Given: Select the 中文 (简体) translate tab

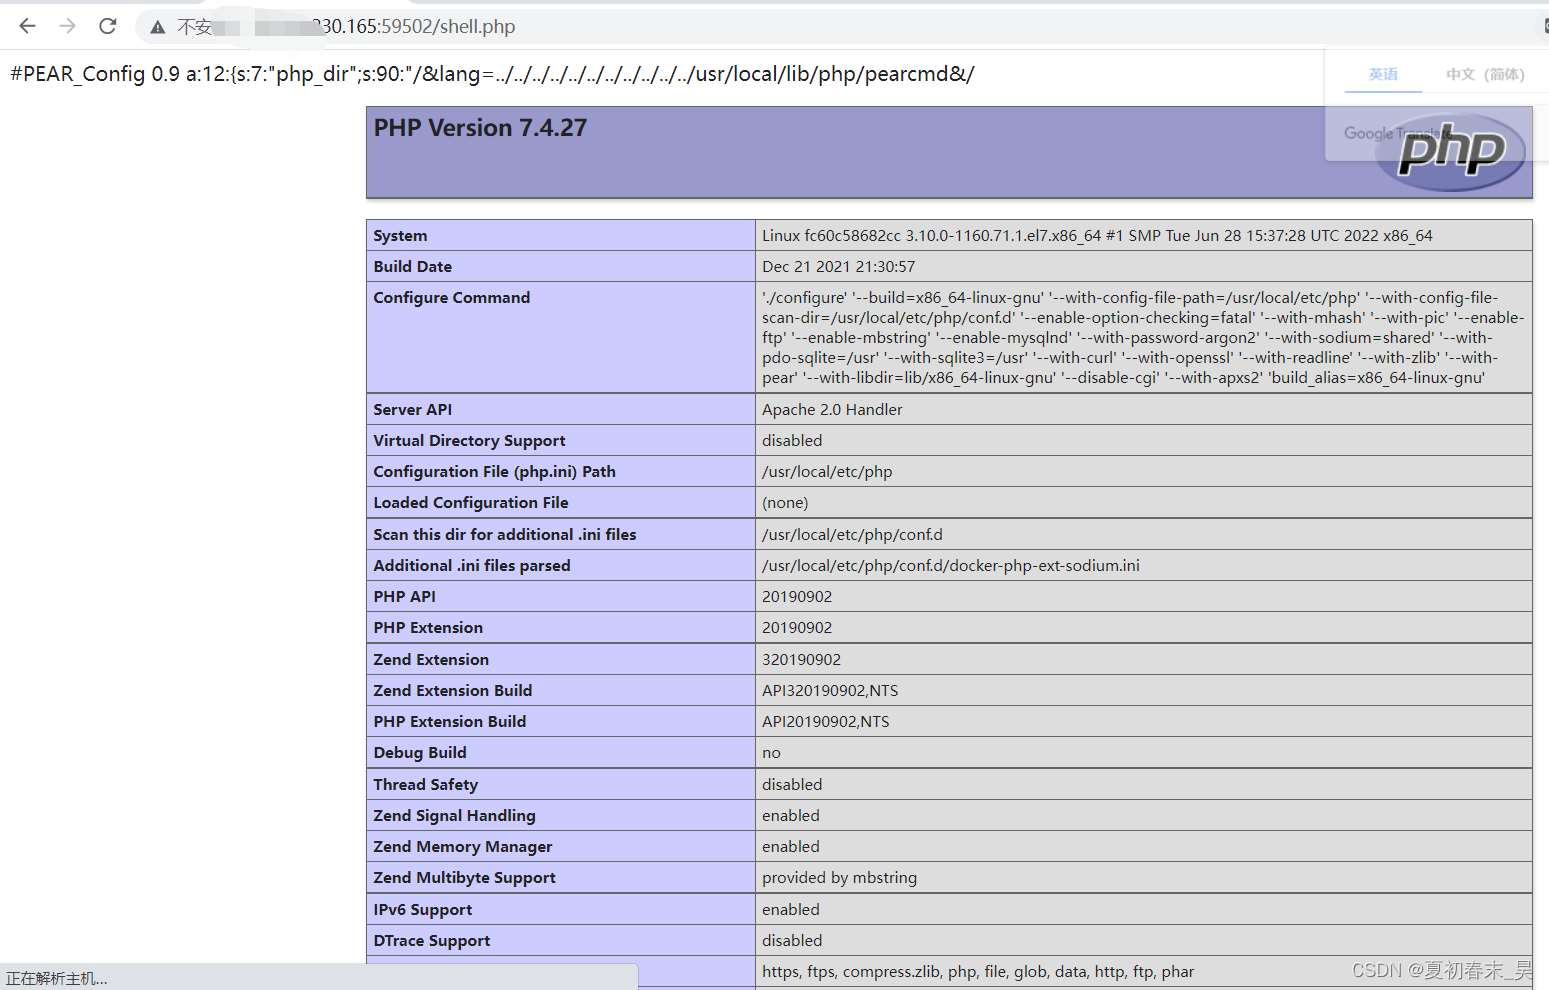Looking at the screenshot, I should coord(1485,74).
